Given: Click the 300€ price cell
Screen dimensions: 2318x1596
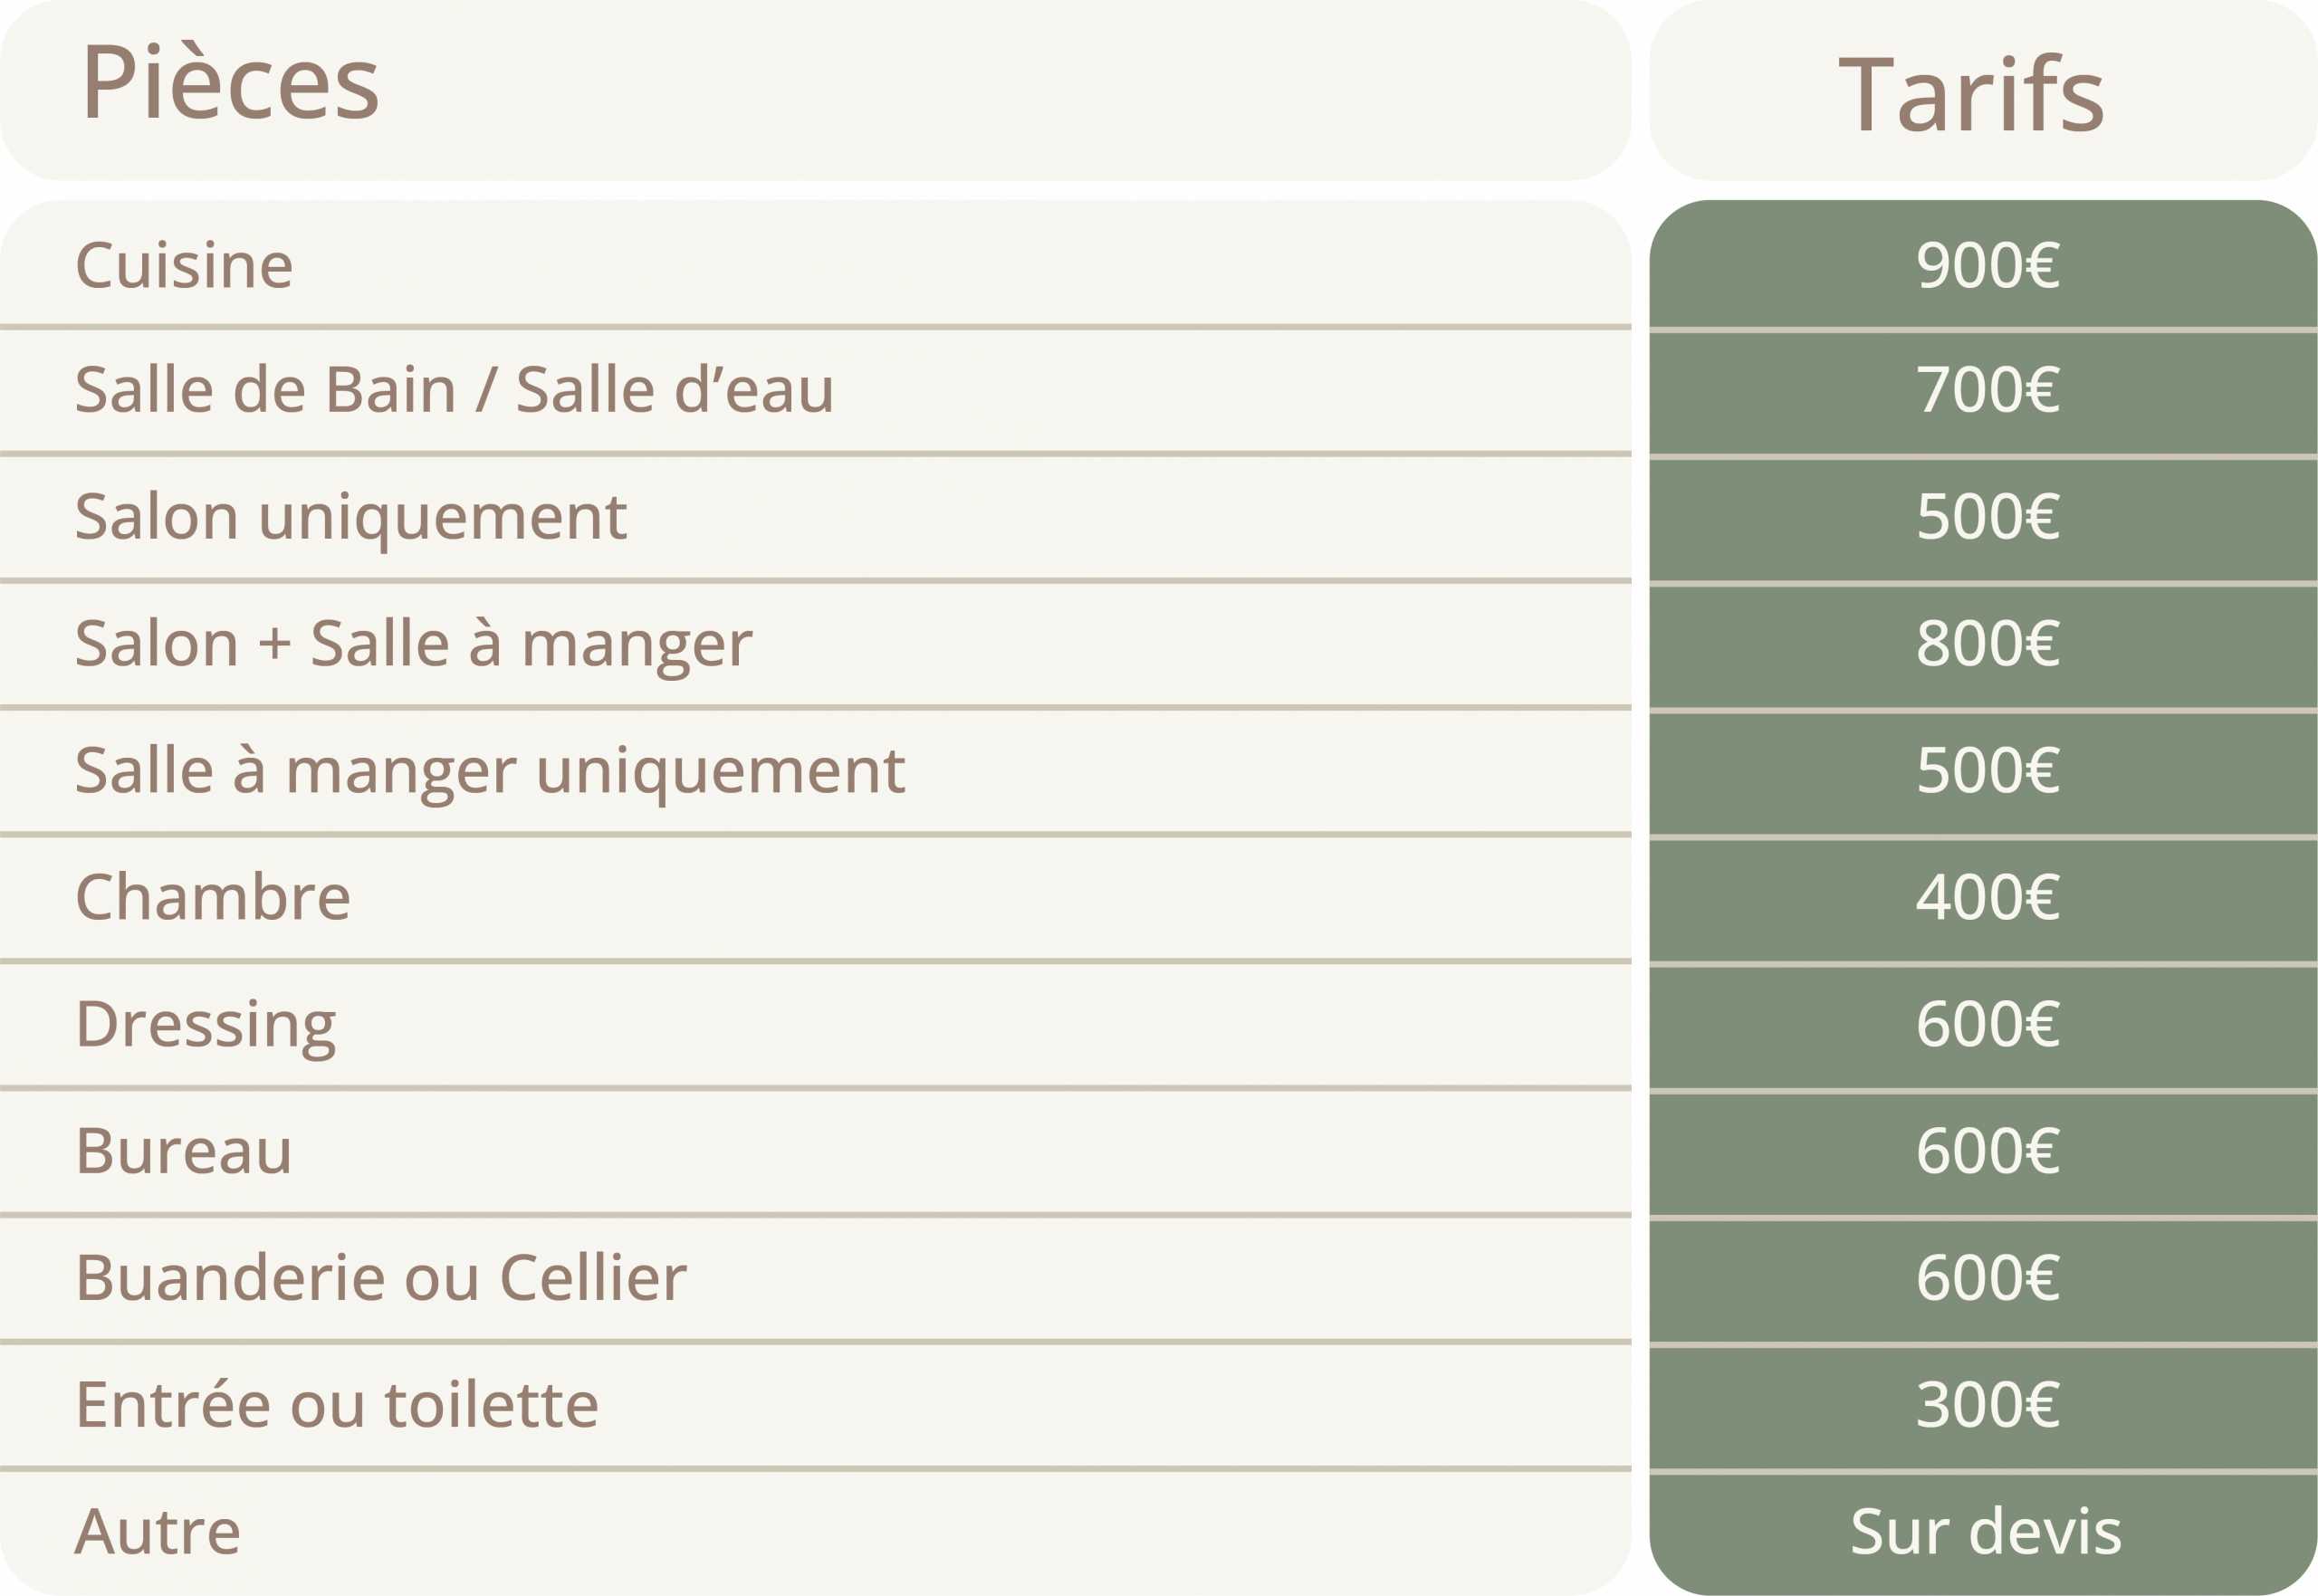Looking at the screenshot, I should (1987, 1405).
